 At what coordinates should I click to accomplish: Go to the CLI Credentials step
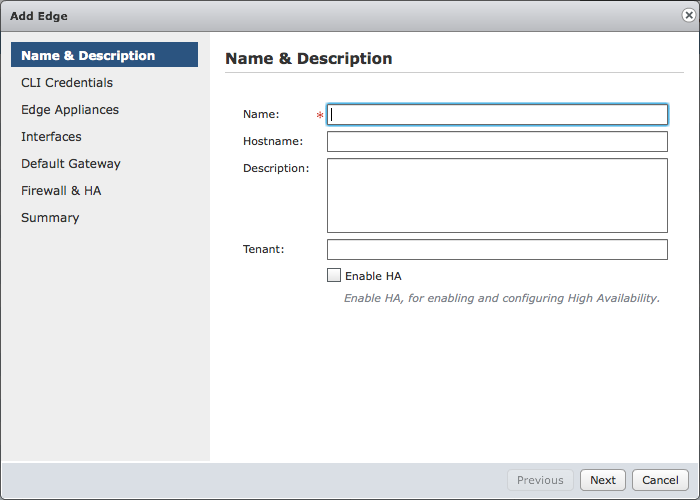[x=67, y=83]
